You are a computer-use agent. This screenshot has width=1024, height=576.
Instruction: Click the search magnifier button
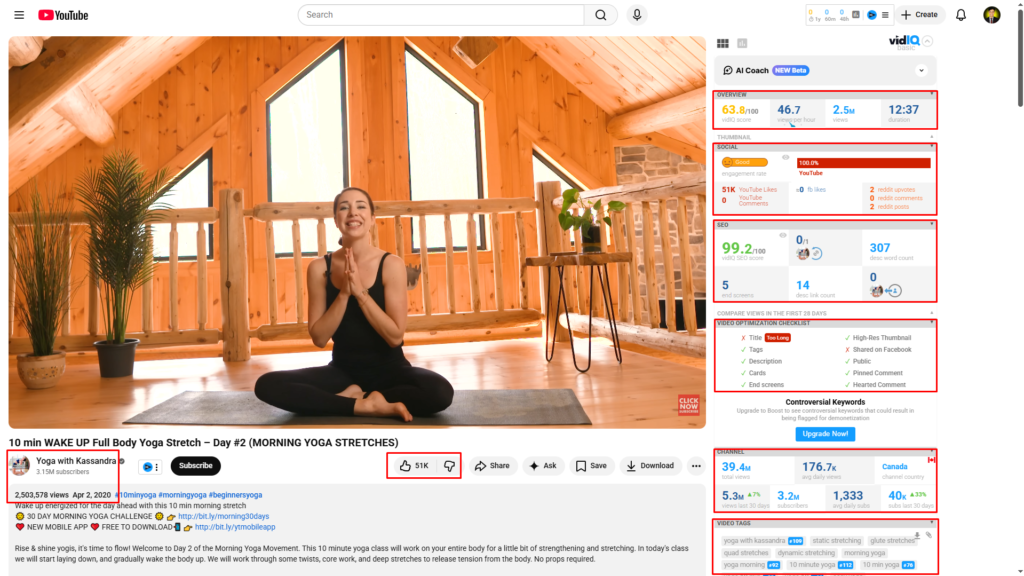pyautogui.click(x=600, y=15)
